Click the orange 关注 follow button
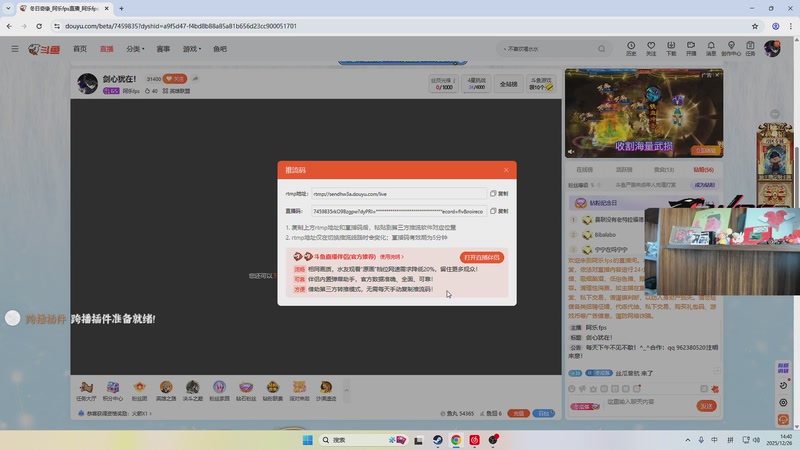The image size is (800, 450). 175,79
